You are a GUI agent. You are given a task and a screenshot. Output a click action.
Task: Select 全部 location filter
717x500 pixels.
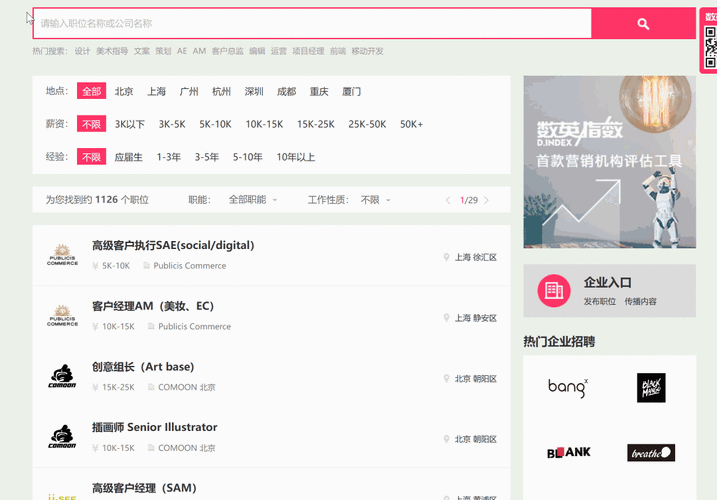(91, 91)
